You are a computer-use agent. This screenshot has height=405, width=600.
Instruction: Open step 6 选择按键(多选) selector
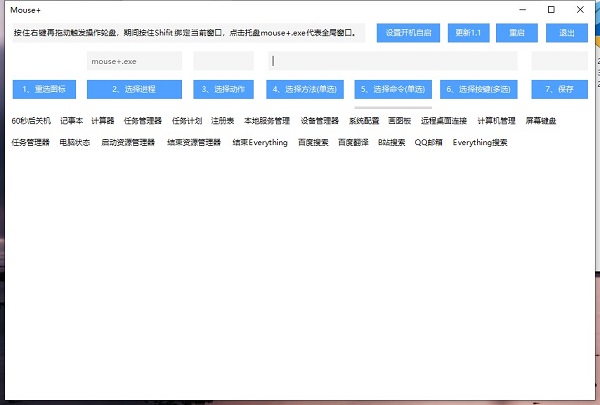[479, 89]
